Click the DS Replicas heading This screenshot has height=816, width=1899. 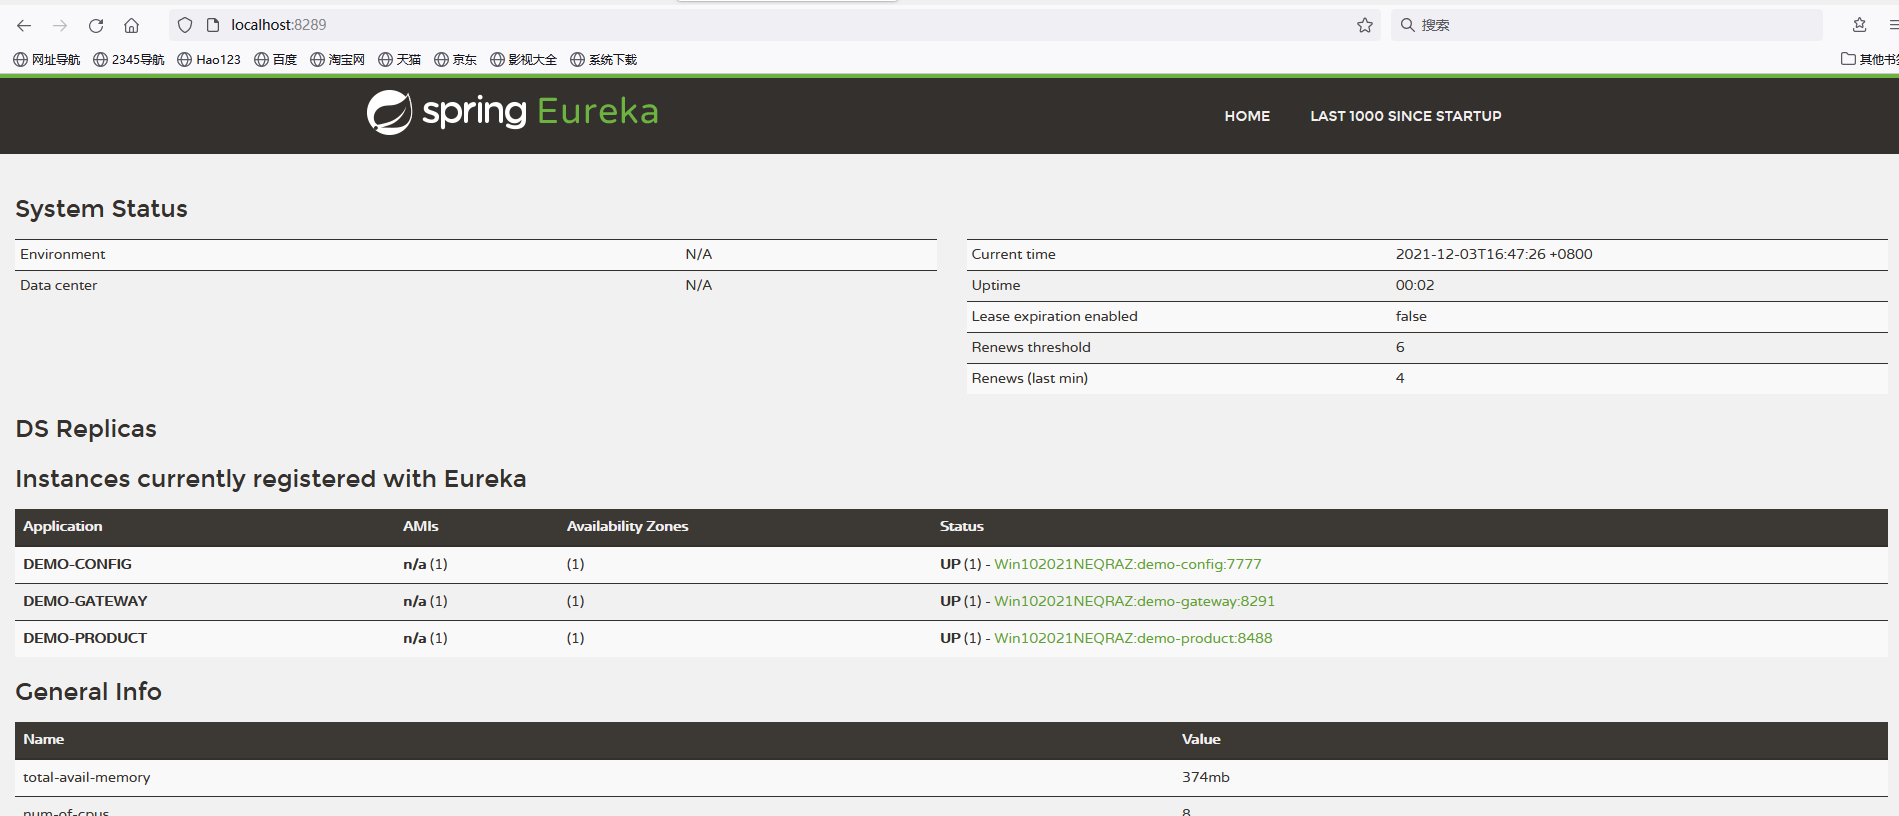coord(86,429)
